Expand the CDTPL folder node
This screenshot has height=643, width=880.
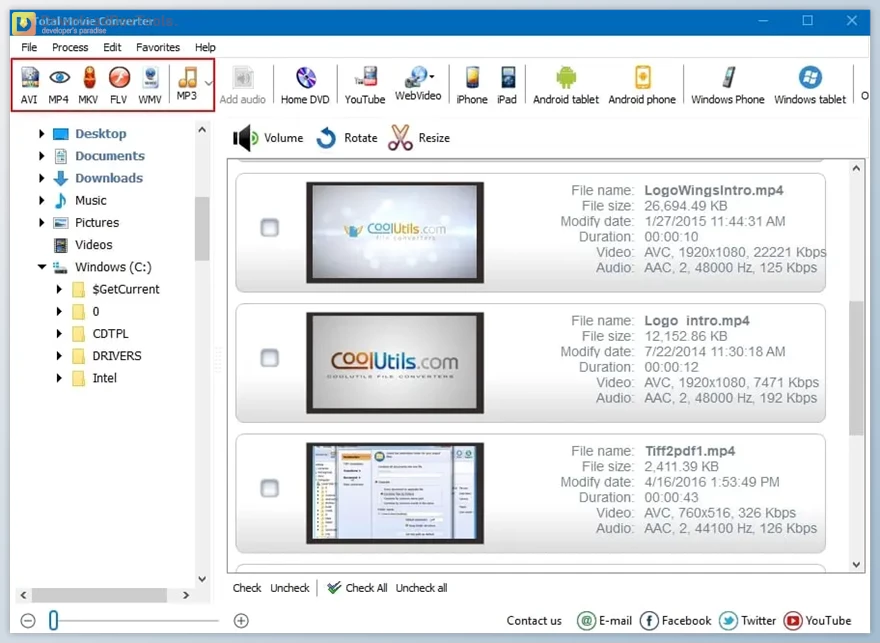tap(59, 334)
